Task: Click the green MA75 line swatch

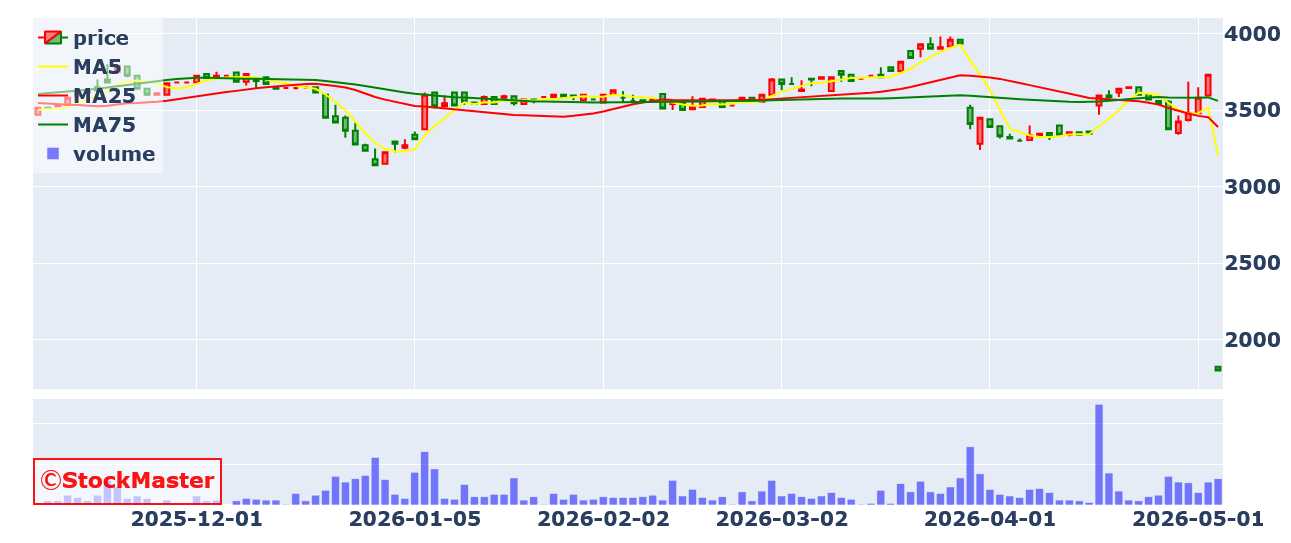Action: pyautogui.click(x=53, y=125)
